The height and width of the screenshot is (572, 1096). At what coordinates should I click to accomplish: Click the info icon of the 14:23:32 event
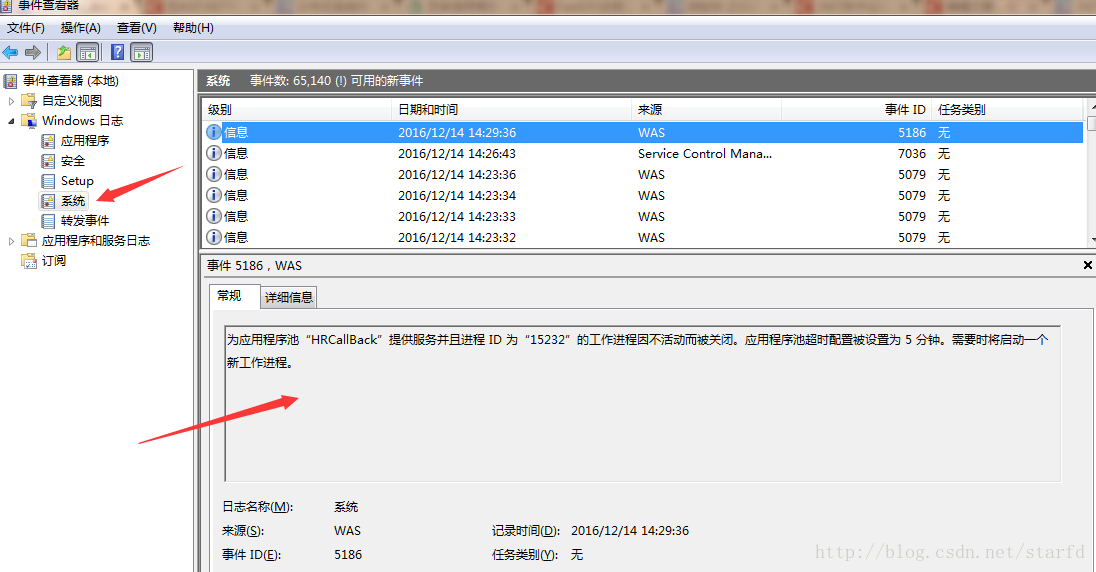pos(214,237)
